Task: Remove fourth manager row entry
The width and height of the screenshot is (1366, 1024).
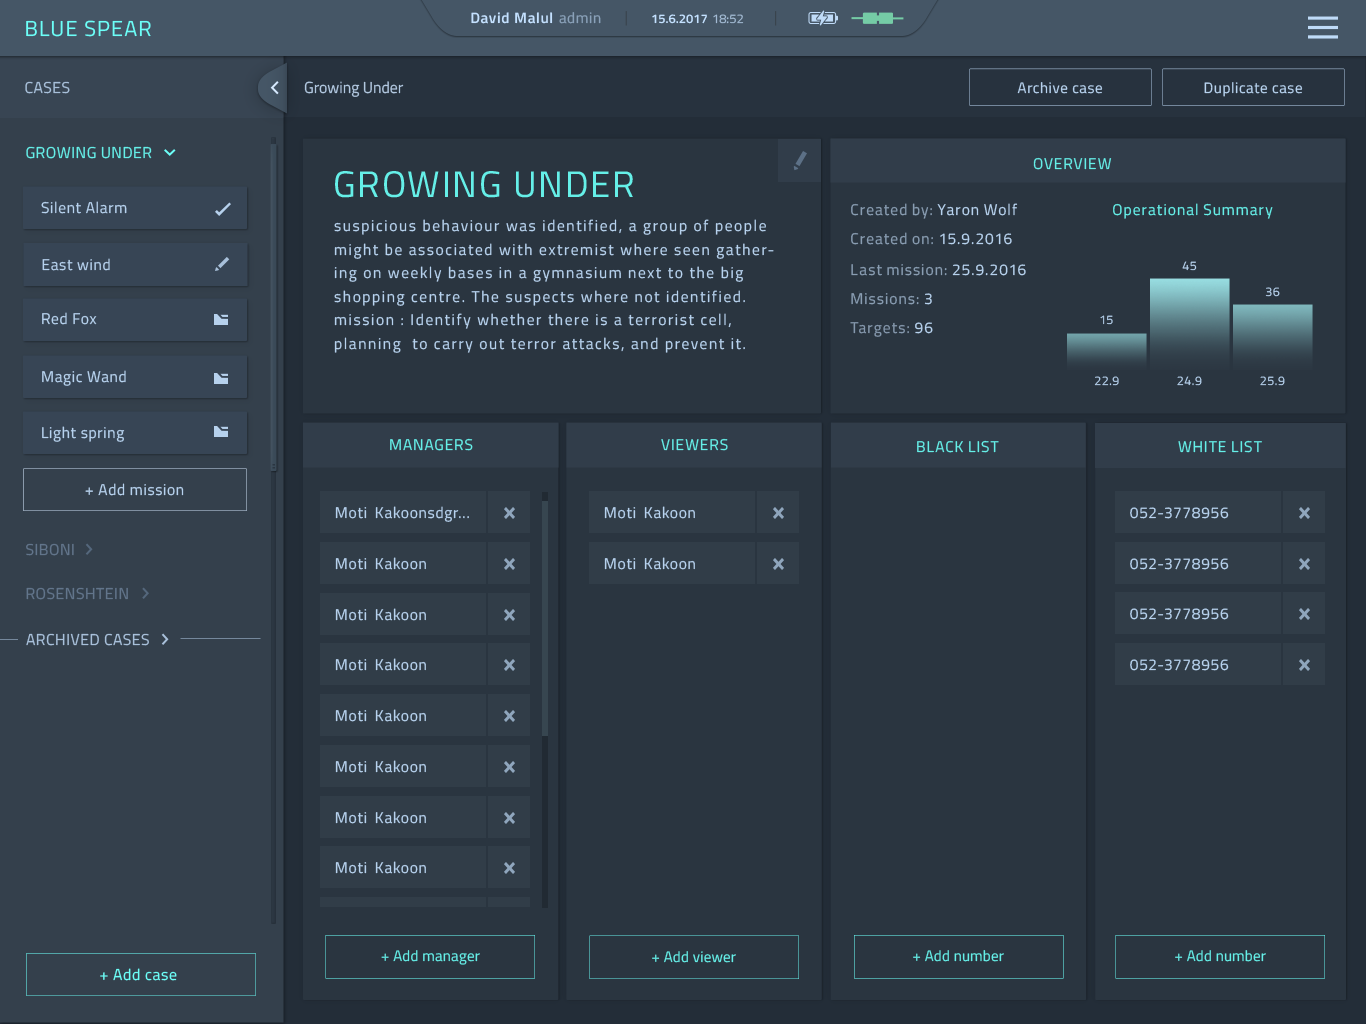Action: coord(509,665)
